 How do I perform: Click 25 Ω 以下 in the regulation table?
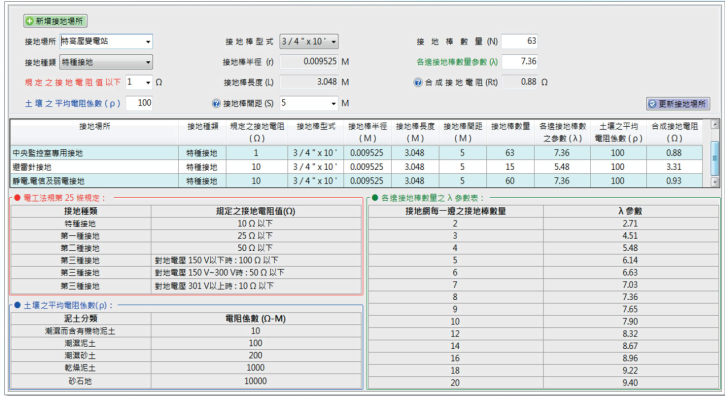pos(255,236)
